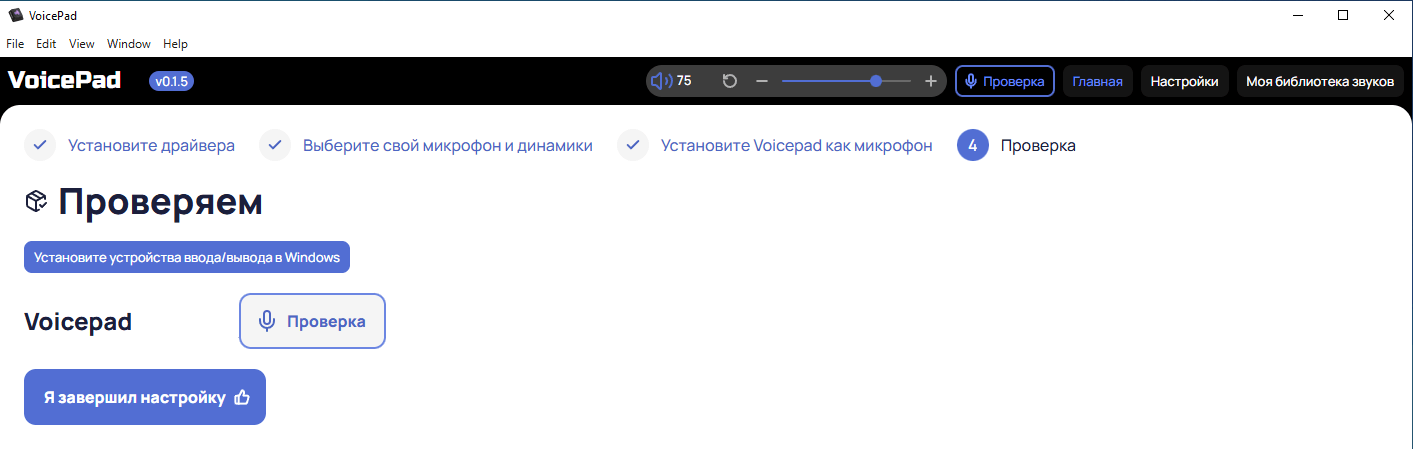Open the Настройки page
1413x449 pixels.
(x=1184, y=81)
